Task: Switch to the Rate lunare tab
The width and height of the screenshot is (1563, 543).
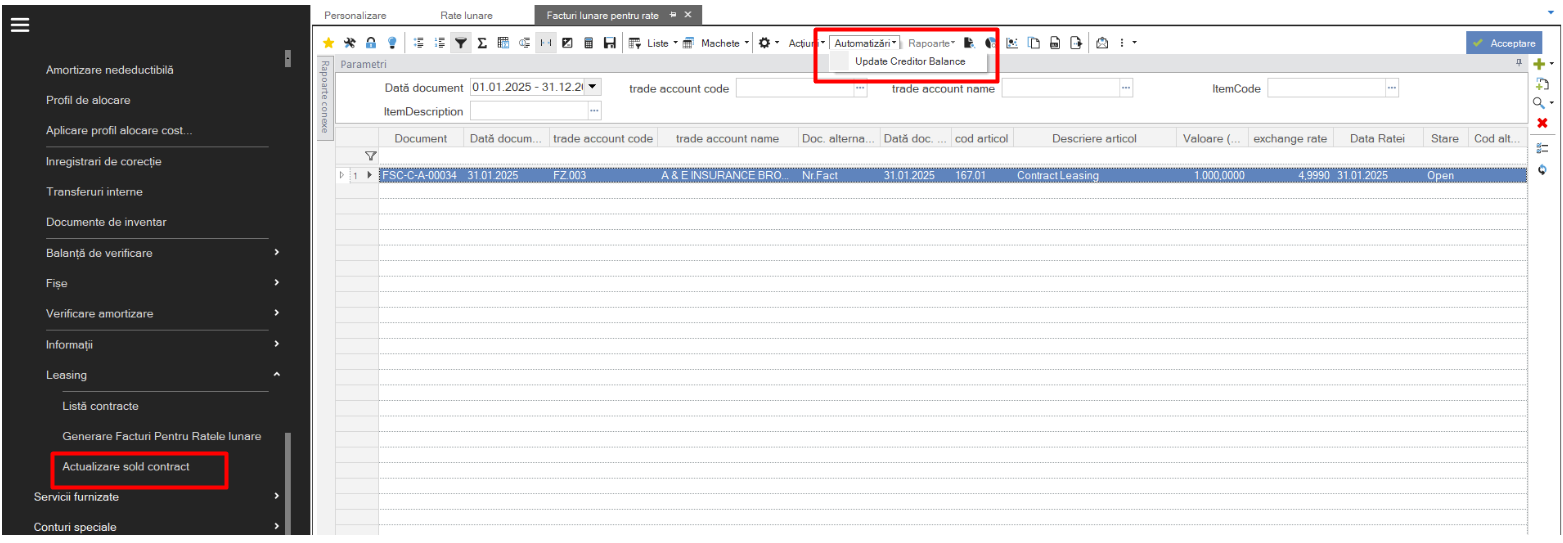Action: click(x=466, y=15)
